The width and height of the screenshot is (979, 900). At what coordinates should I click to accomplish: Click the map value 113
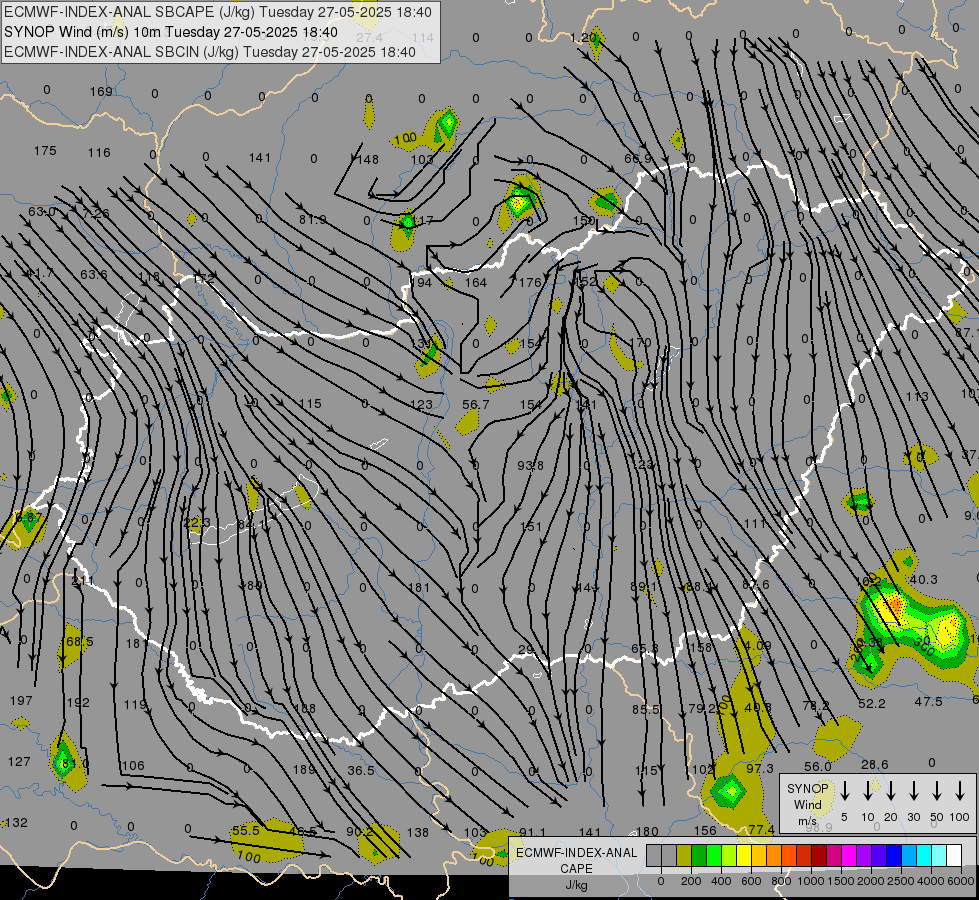pyautogui.click(x=917, y=397)
